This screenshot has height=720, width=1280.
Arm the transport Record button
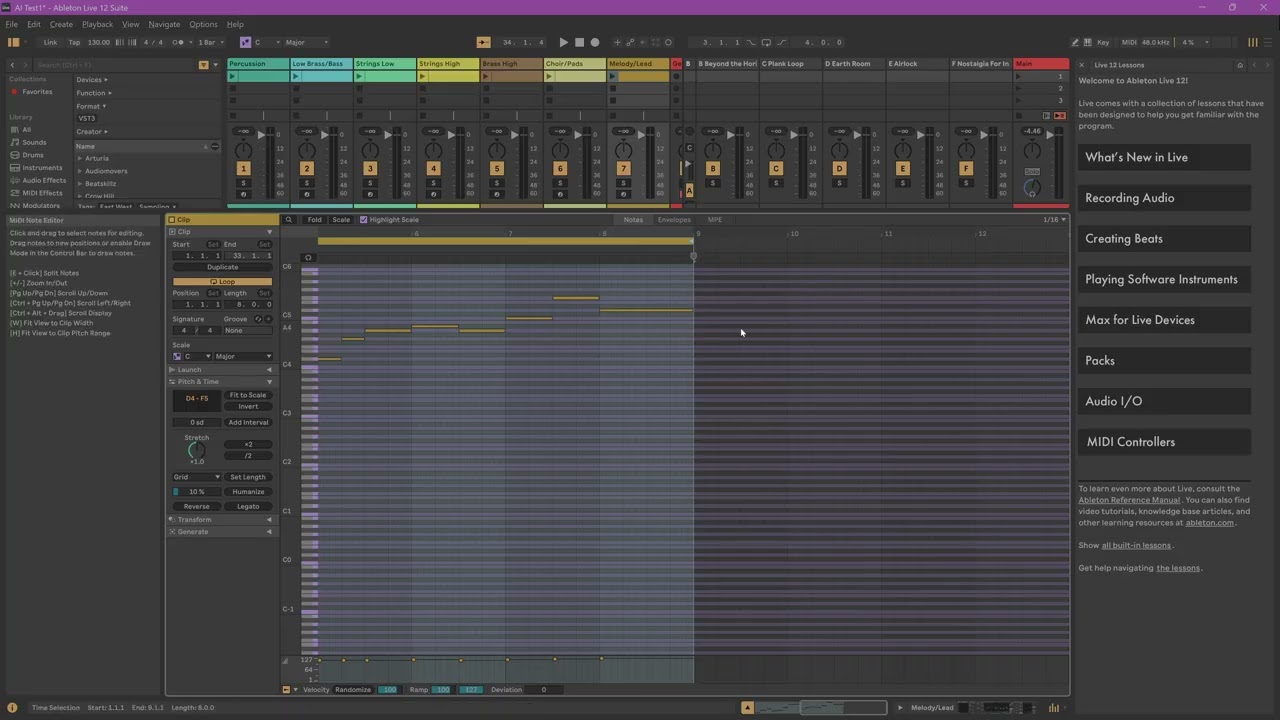point(595,42)
